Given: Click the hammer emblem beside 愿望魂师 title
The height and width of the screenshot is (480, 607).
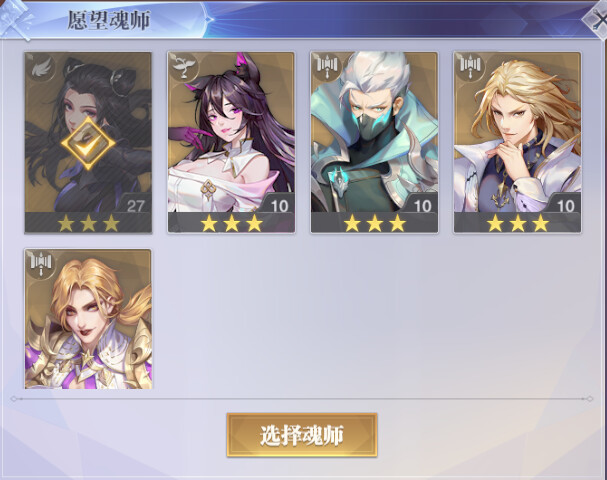Looking at the screenshot, I should pyautogui.click(x=15, y=21).
